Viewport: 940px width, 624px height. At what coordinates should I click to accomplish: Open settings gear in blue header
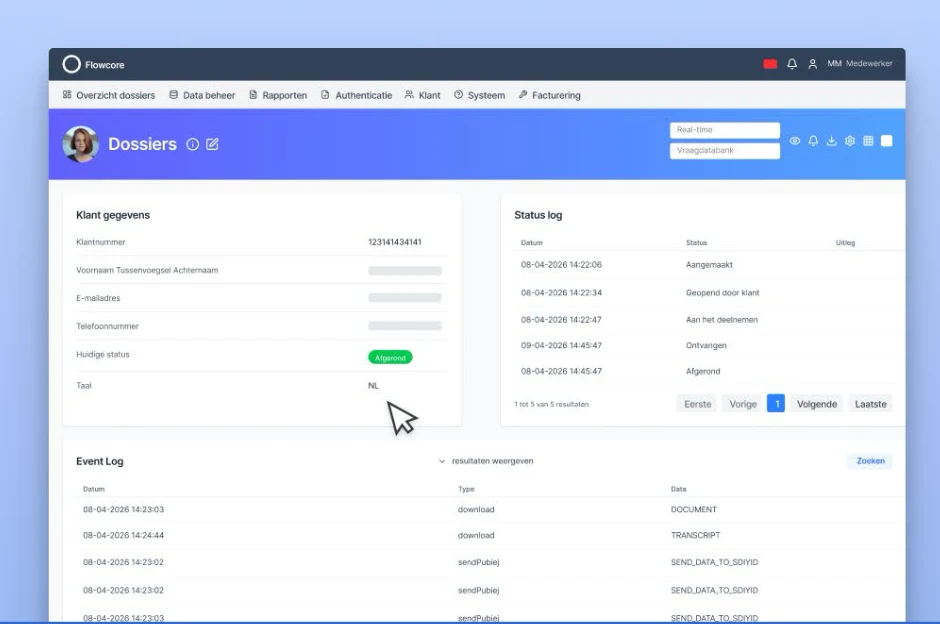pos(849,141)
